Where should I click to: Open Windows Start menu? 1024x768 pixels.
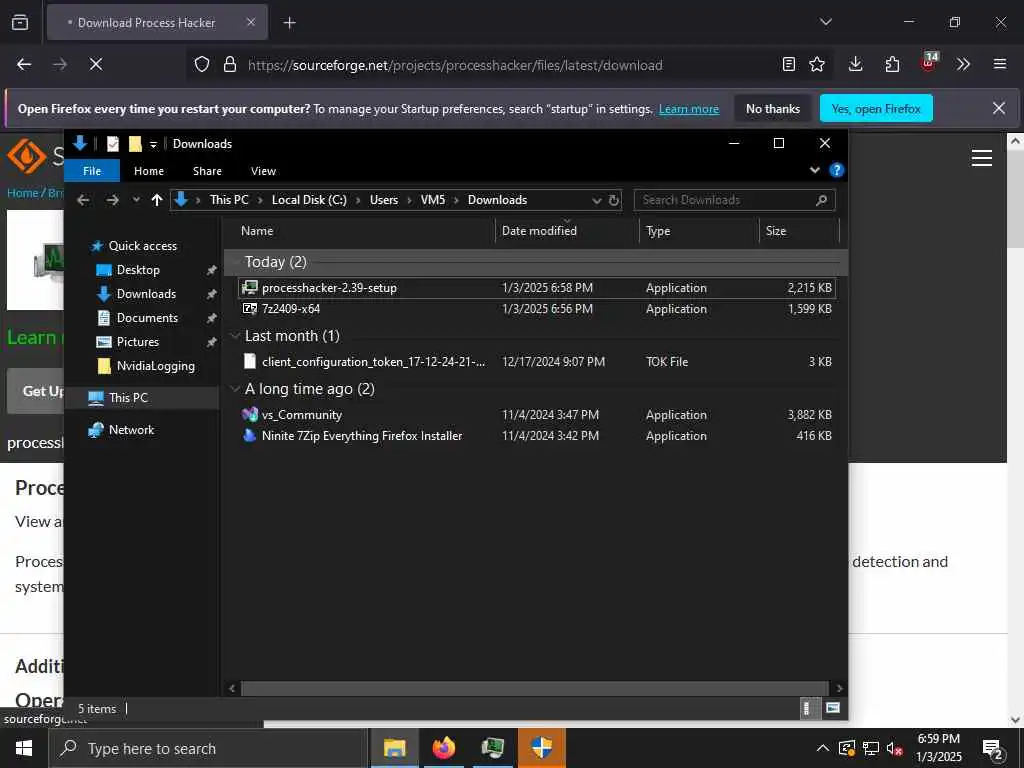(24, 748)
